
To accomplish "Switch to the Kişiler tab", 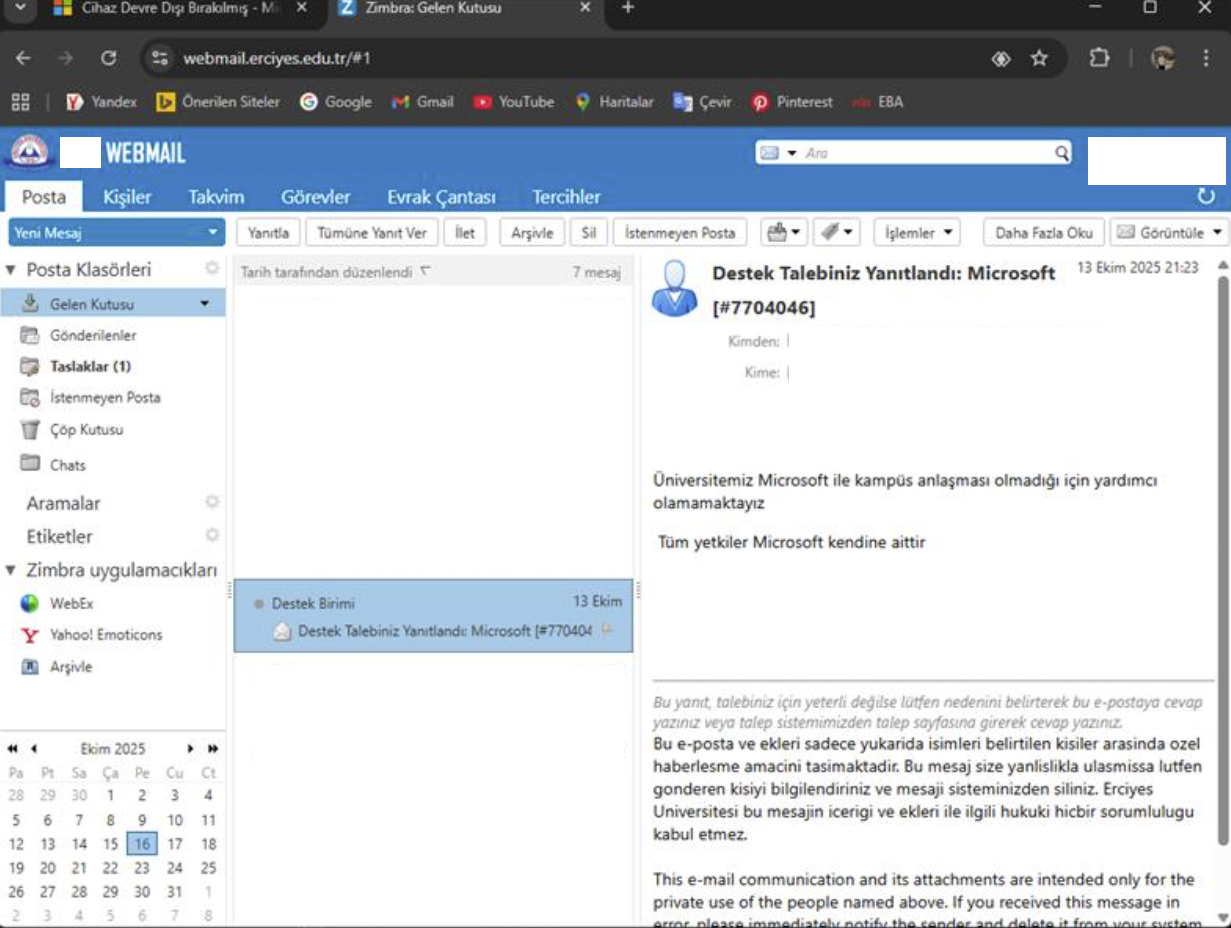I will coord(127,196).
